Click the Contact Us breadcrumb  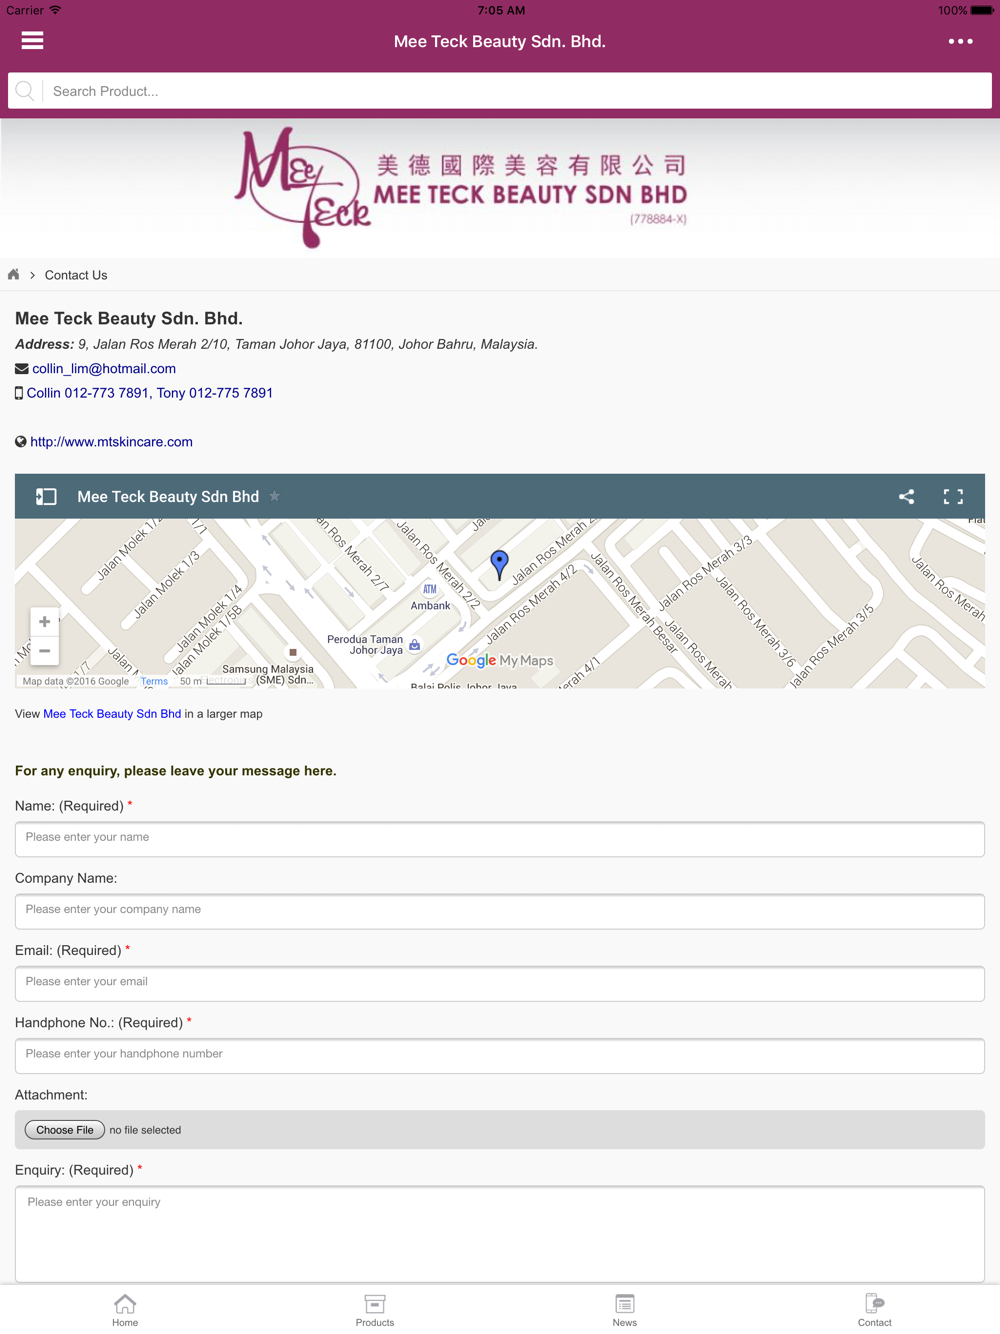(x=76, y=275)
